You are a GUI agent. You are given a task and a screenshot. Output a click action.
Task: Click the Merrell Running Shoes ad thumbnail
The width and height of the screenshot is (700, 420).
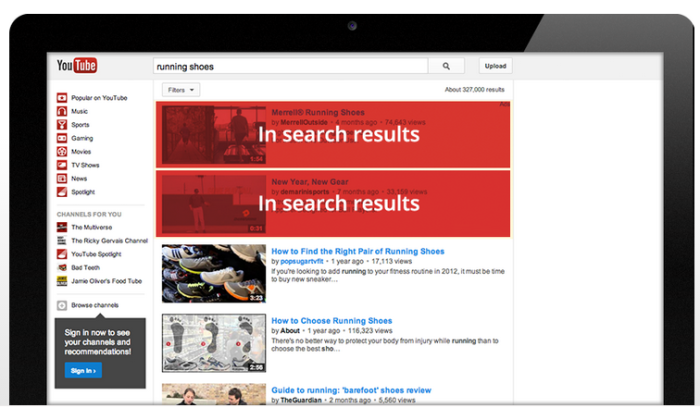(214, 135)
